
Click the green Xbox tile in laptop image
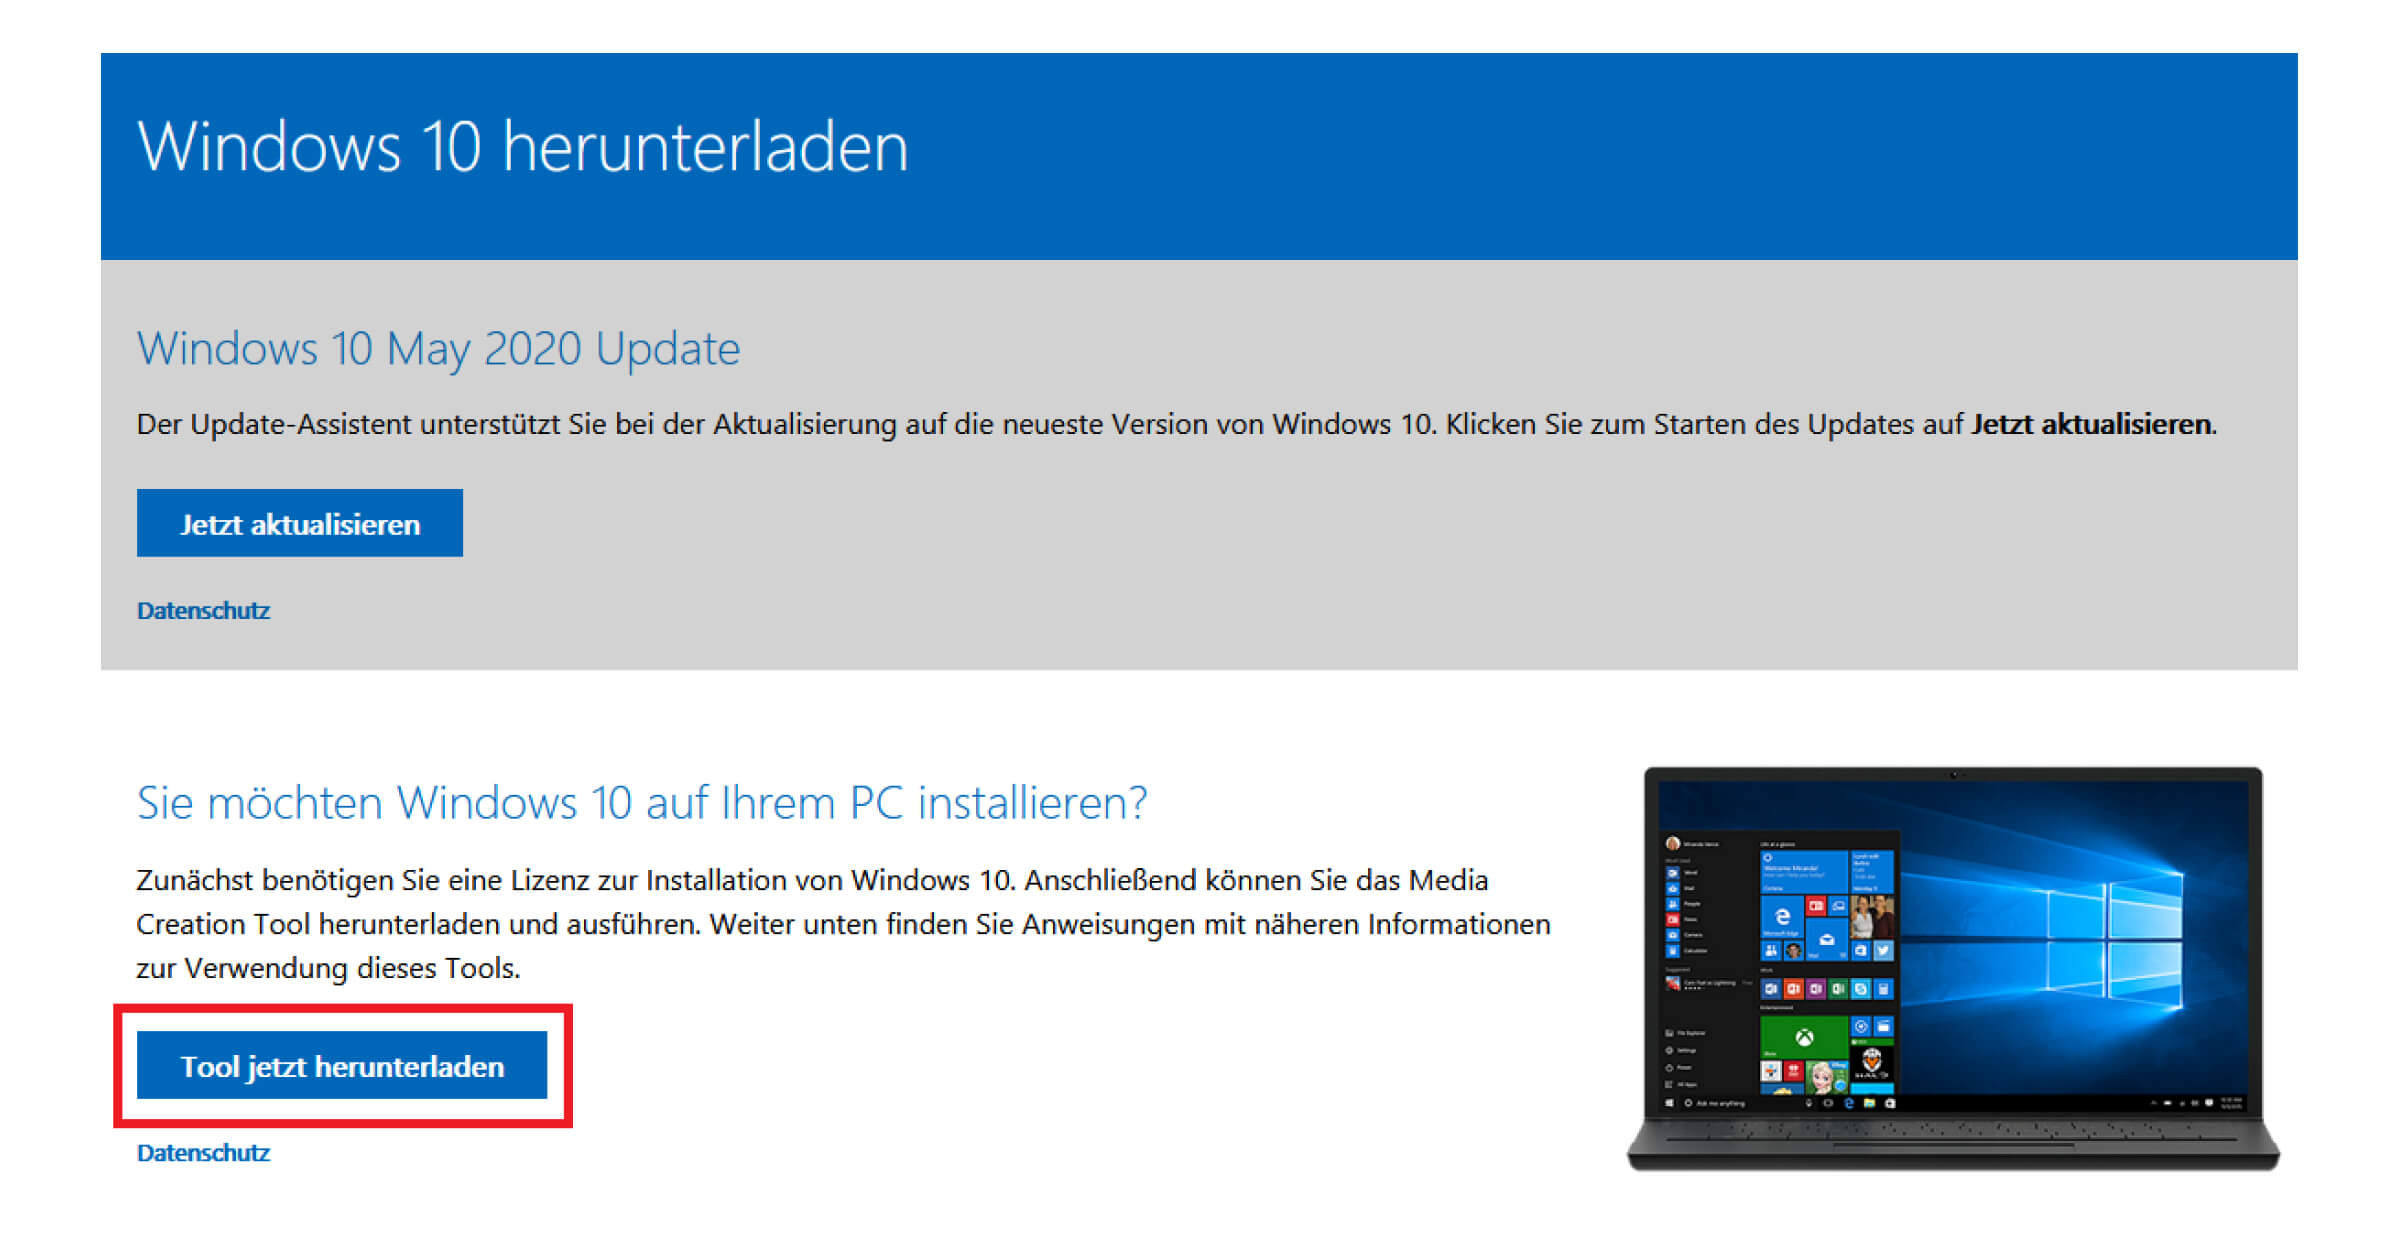(1804, 1037)
